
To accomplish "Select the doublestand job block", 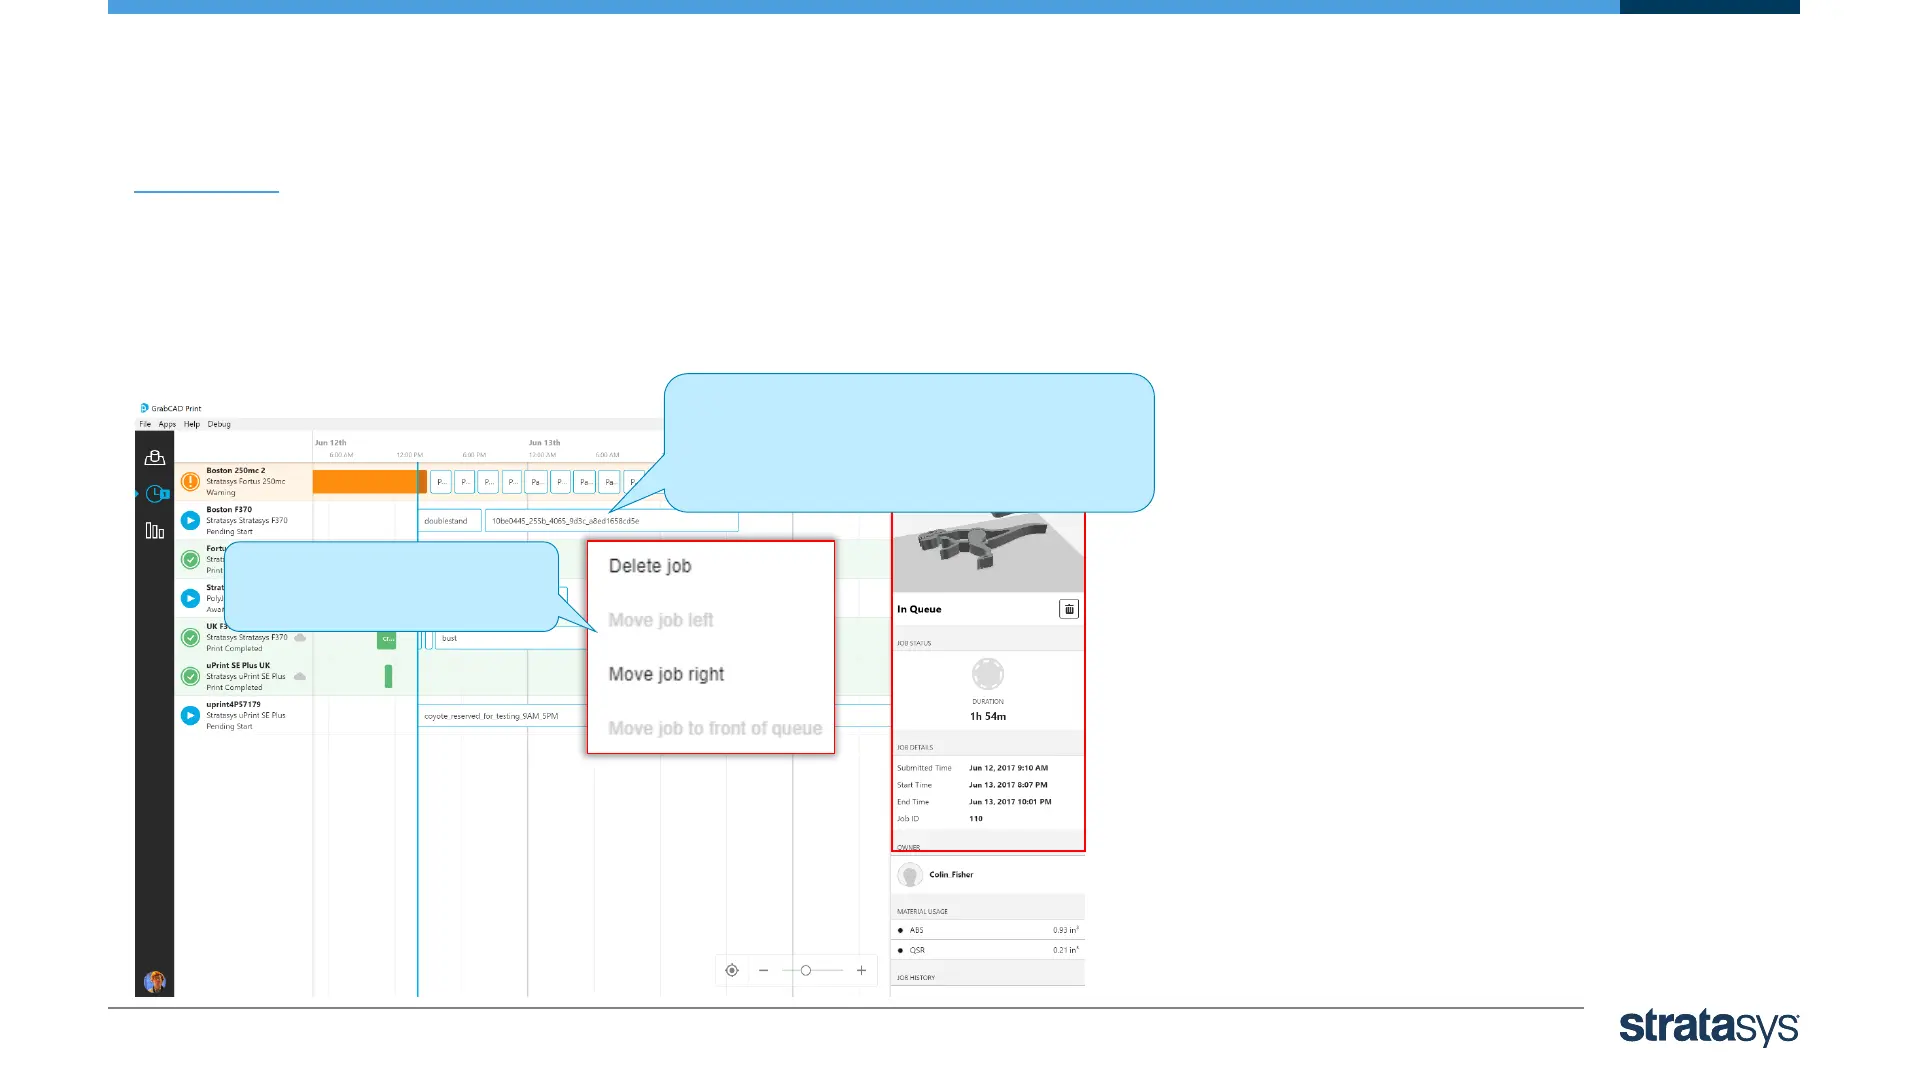I will (x=449, y=521).
